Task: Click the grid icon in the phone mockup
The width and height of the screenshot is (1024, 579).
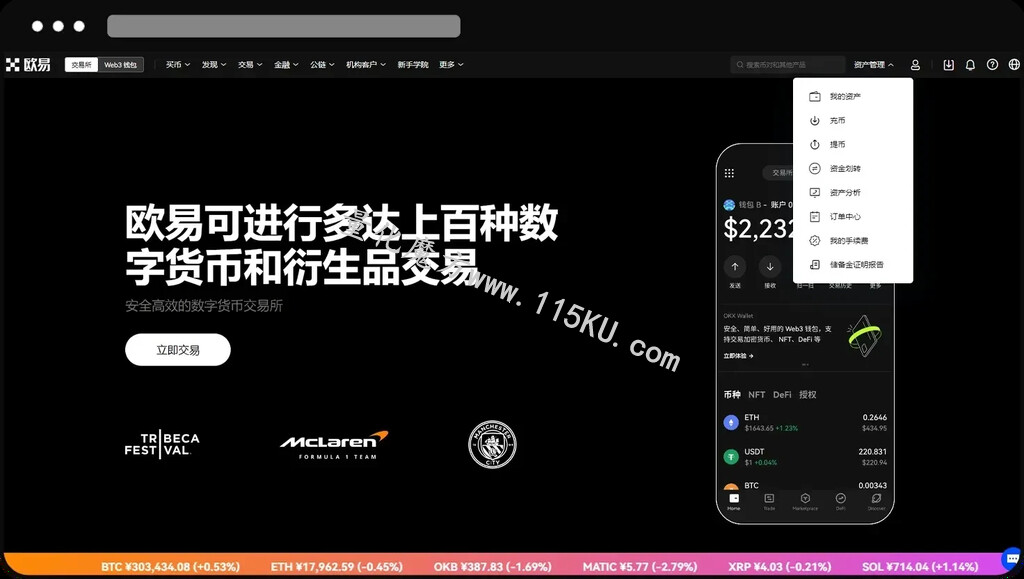Action: [729, 173]
